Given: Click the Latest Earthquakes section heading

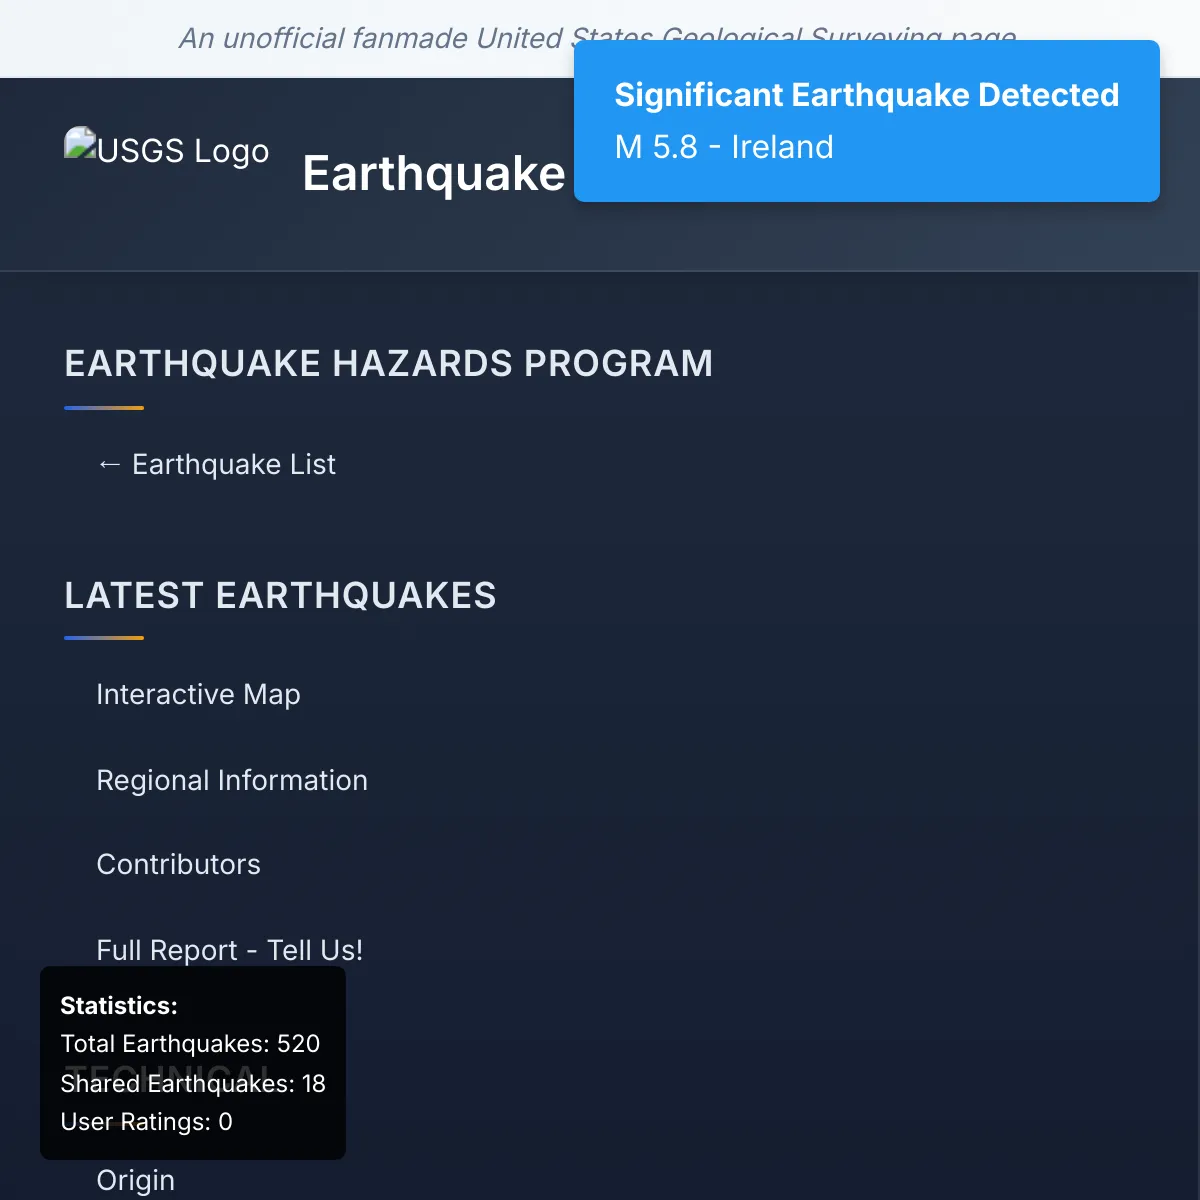Looking at the screenshot, I should (x=280, y=596).
